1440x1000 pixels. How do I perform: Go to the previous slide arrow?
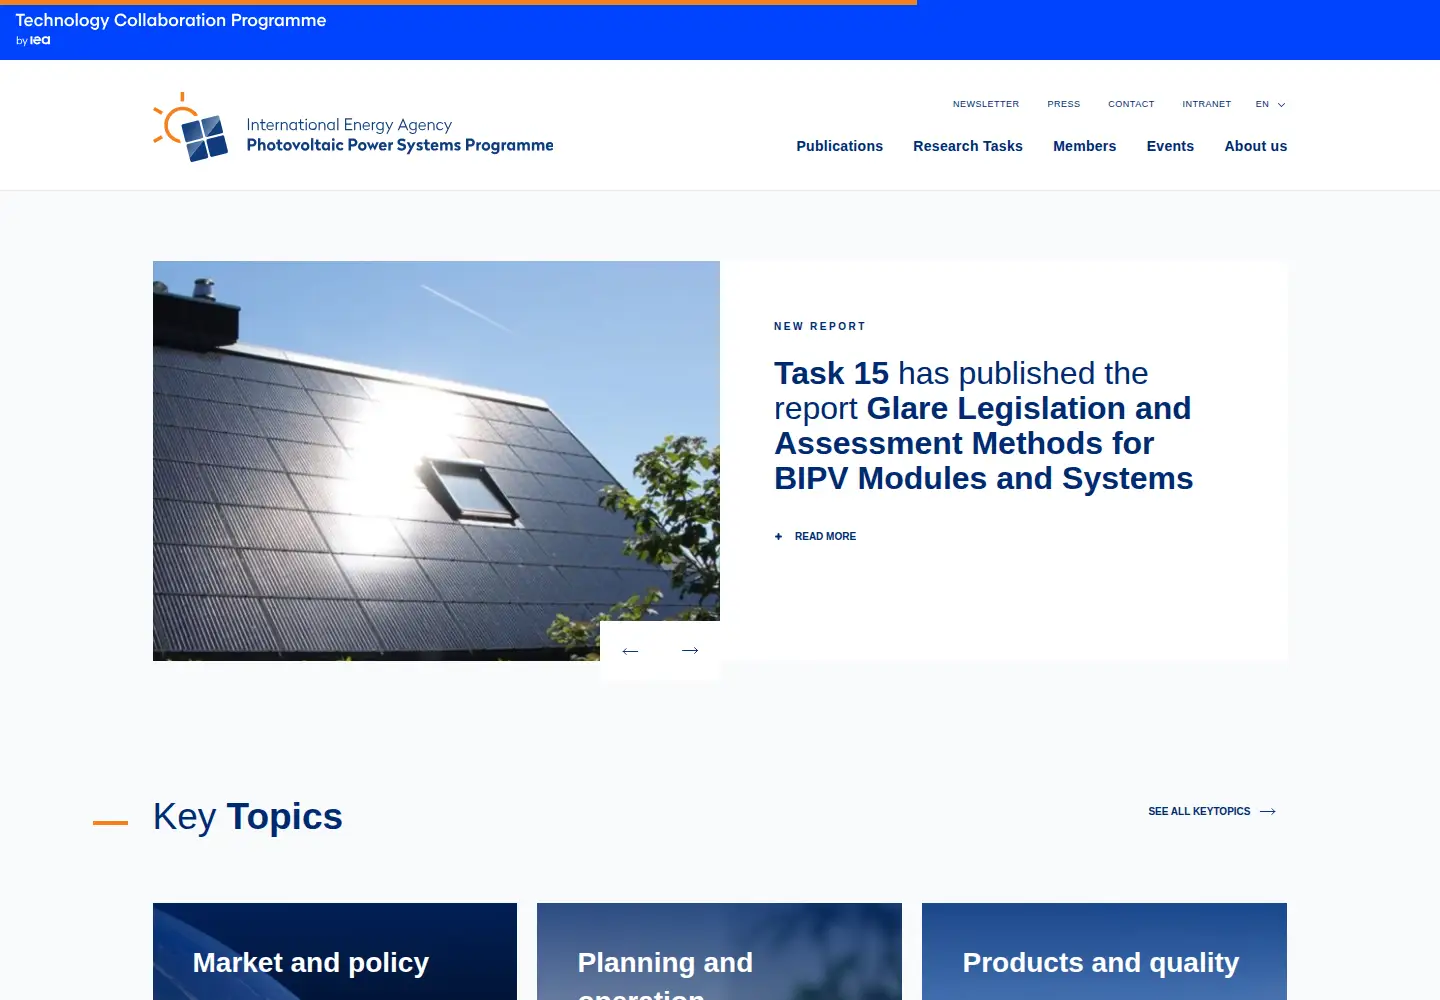click(630, 651)
